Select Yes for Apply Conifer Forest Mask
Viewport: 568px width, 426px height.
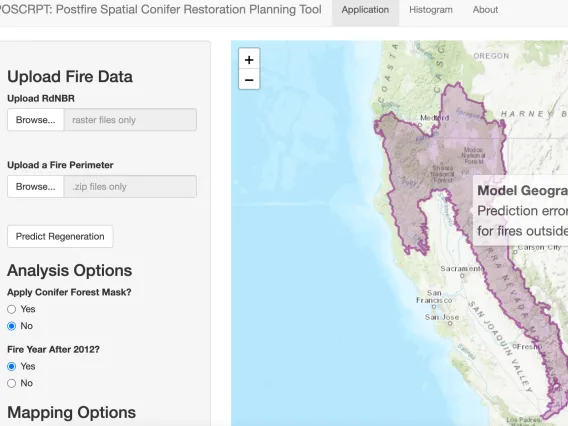pos(12,309)
